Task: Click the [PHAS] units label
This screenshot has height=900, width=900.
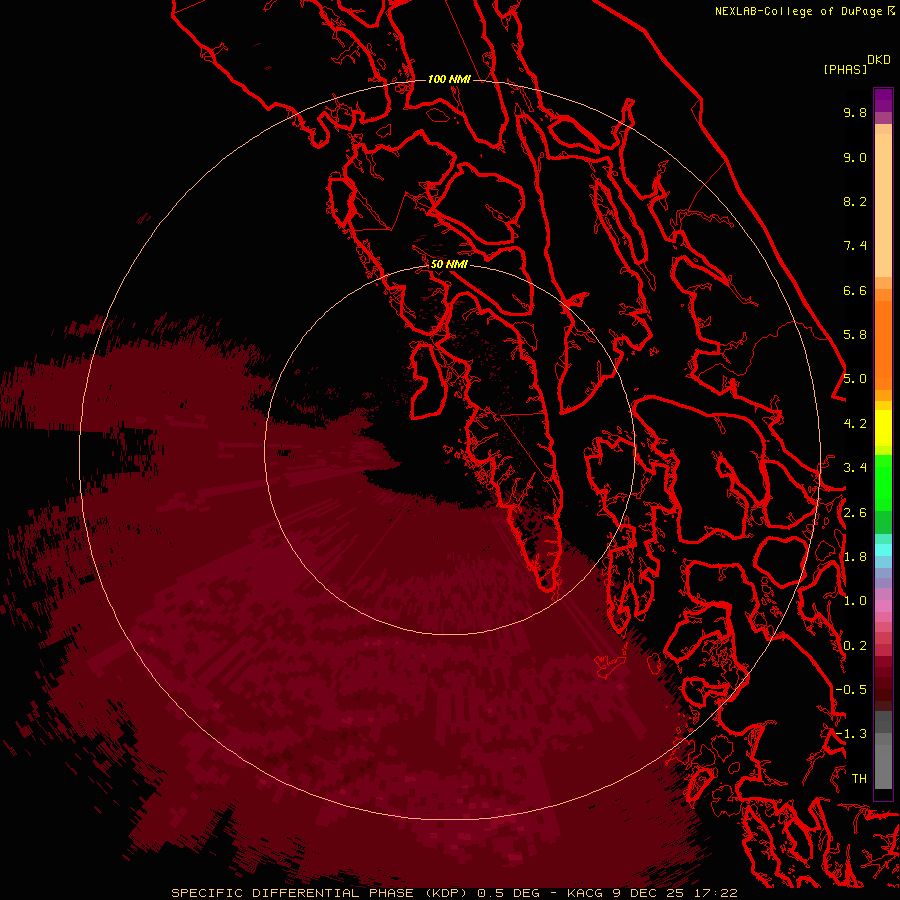Action: click(x=845, y=69)
